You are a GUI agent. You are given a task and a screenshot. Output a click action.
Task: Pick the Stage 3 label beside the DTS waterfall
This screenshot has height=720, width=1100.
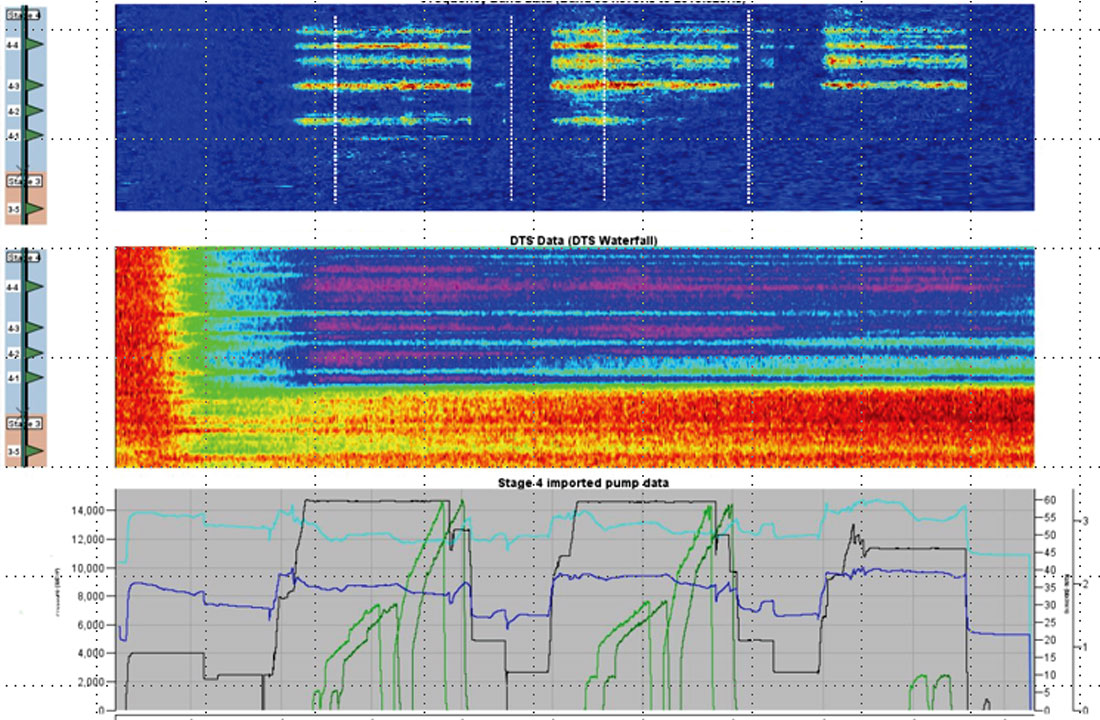24,423
